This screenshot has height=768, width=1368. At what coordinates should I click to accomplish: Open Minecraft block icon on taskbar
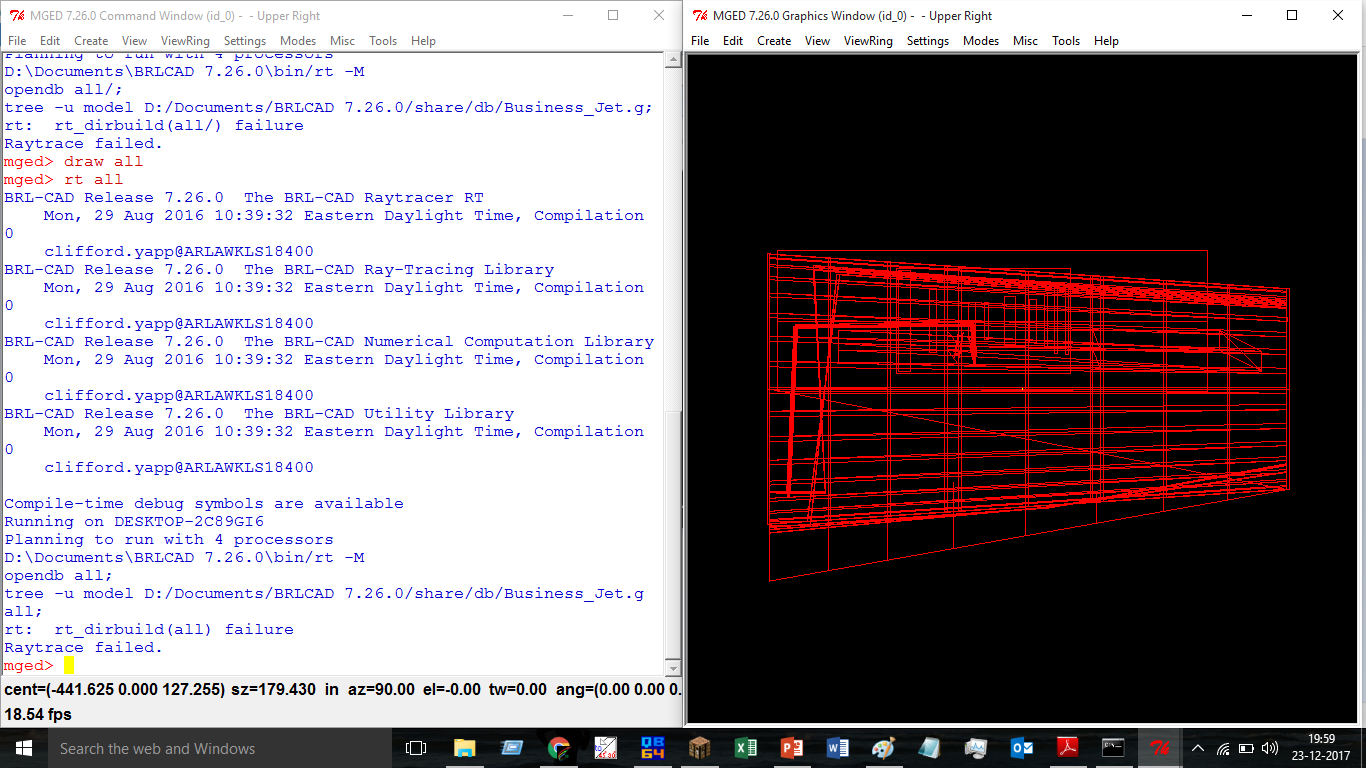click(x=700, y=748)
